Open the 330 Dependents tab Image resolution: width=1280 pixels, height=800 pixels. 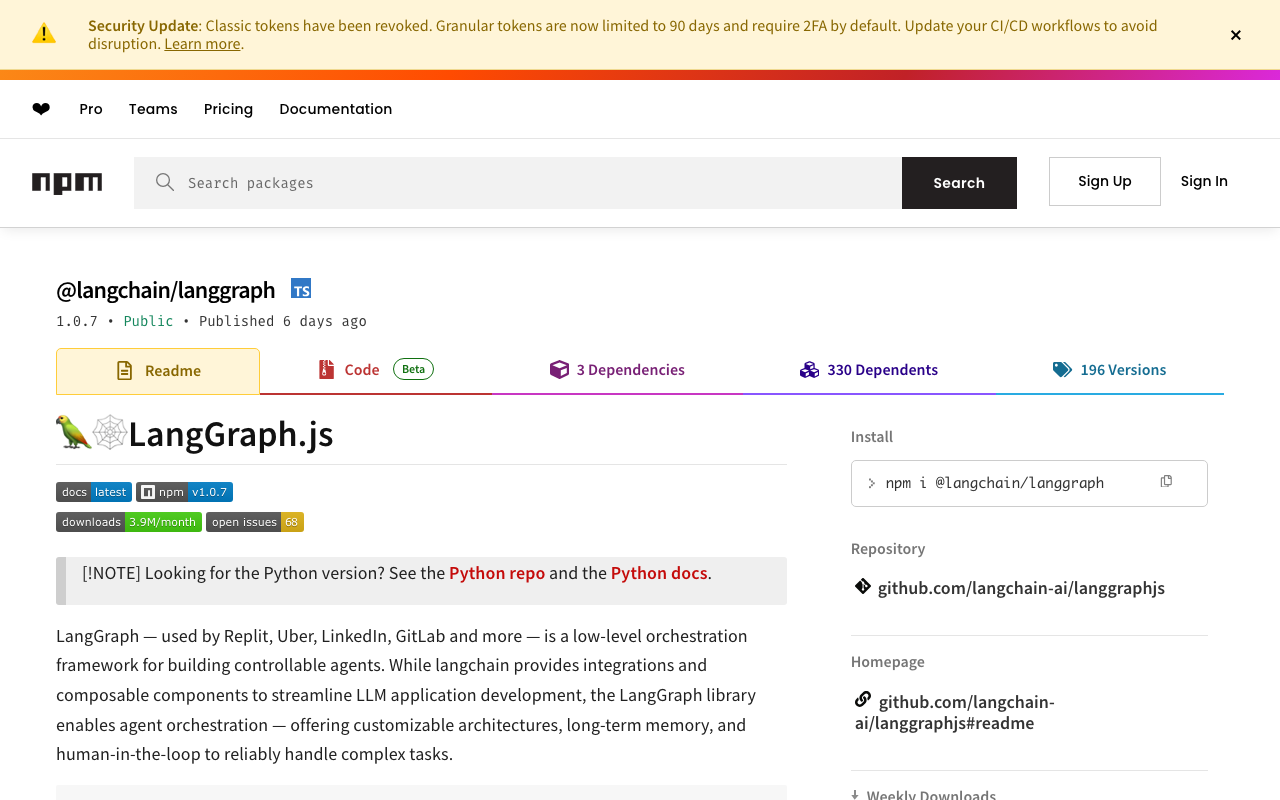[869, 370]
